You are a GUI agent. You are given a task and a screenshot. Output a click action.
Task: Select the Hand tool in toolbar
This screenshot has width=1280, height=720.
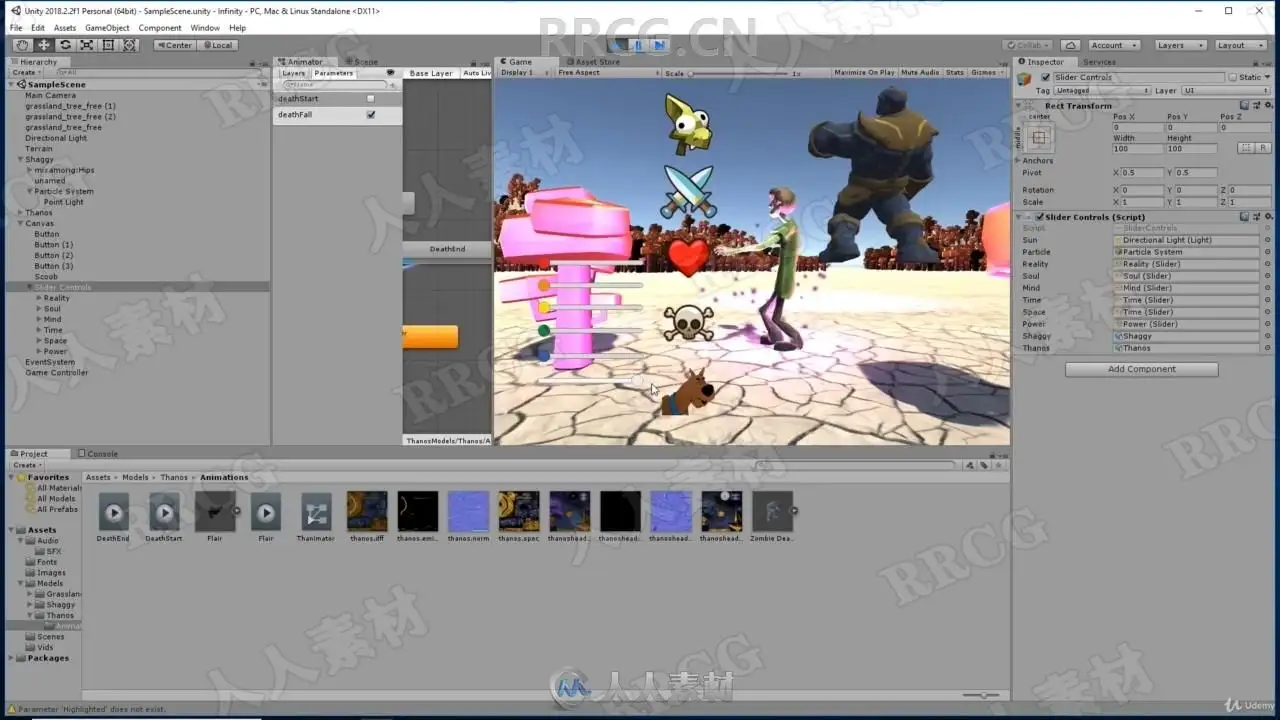tap(22, 45)
